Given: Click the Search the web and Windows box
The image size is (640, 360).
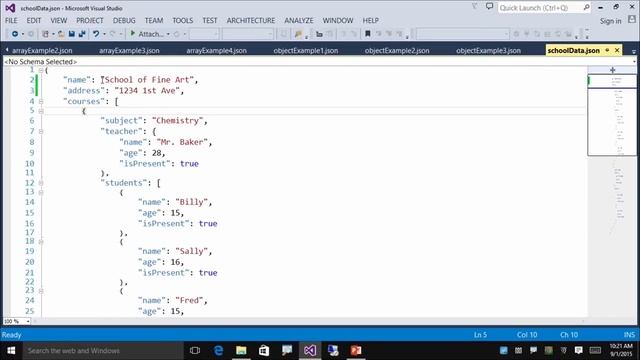Looking at the screenshot, I should coord(103,351).
